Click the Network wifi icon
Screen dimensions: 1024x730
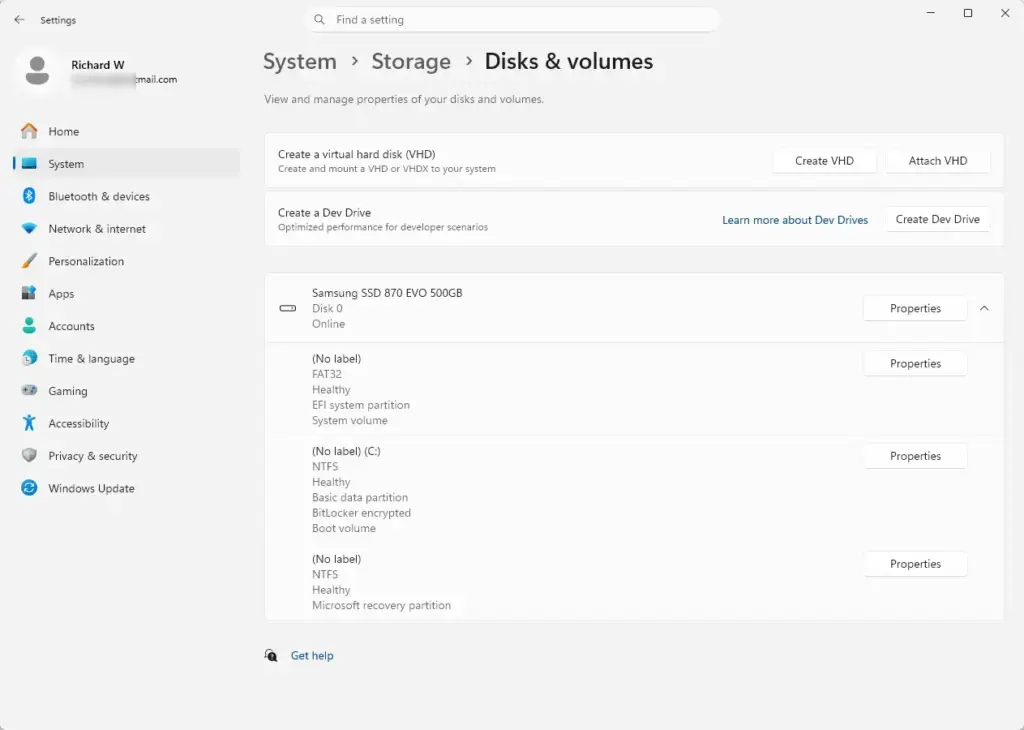pos(29,229)
